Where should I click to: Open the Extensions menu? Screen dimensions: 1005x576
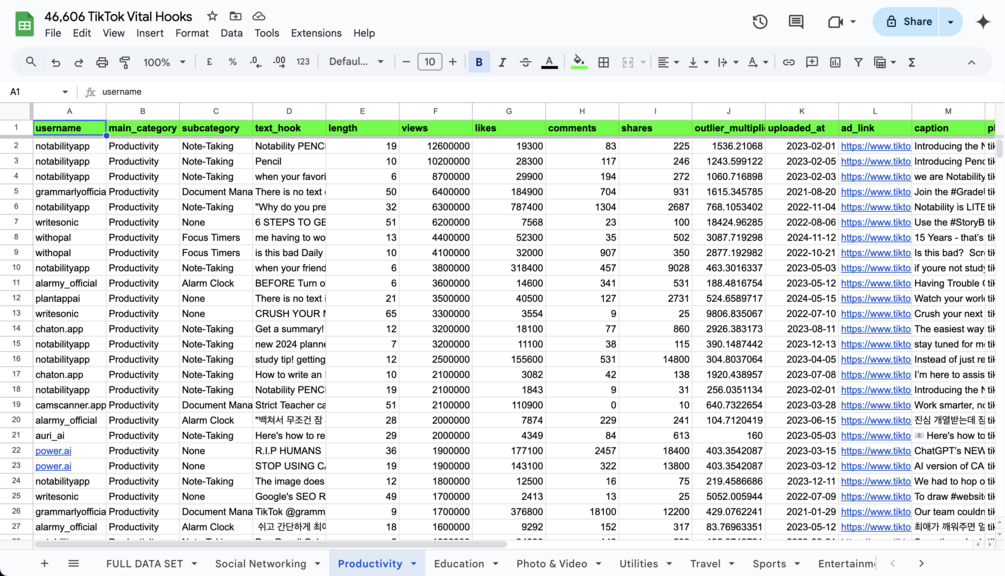pos(316,33)
